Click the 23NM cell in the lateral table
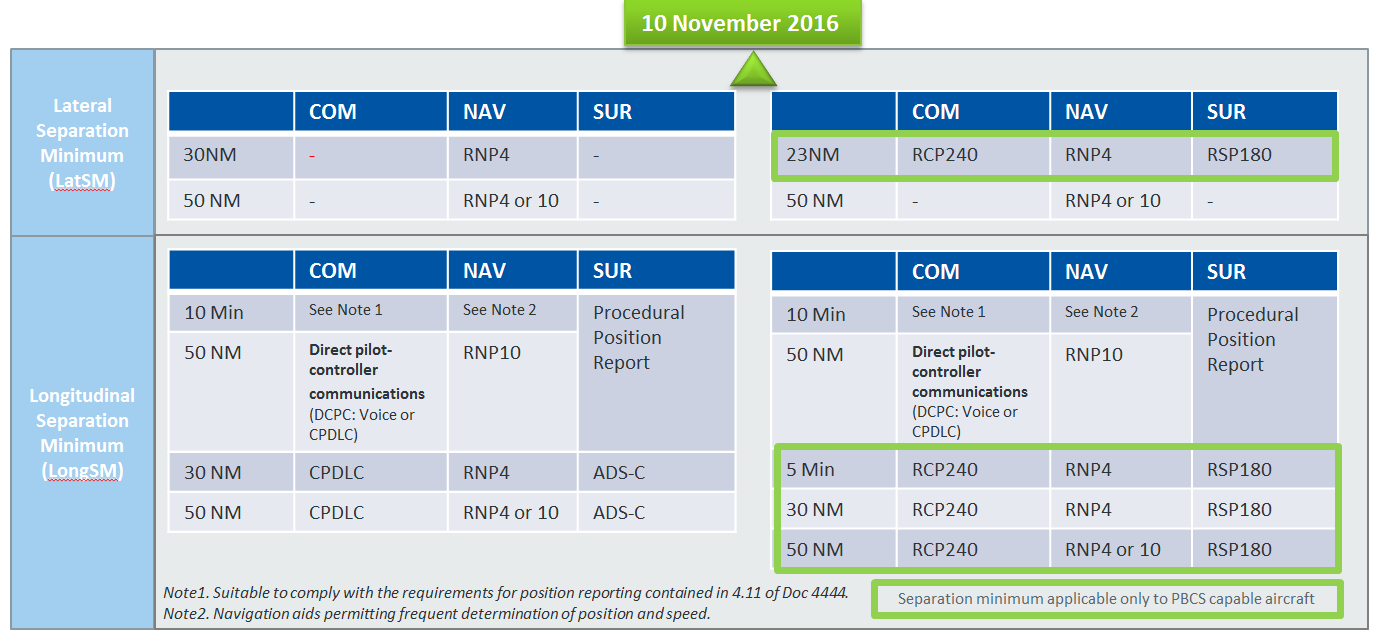Viewport: 1380px width, 632px height. [x=811, y=156]
